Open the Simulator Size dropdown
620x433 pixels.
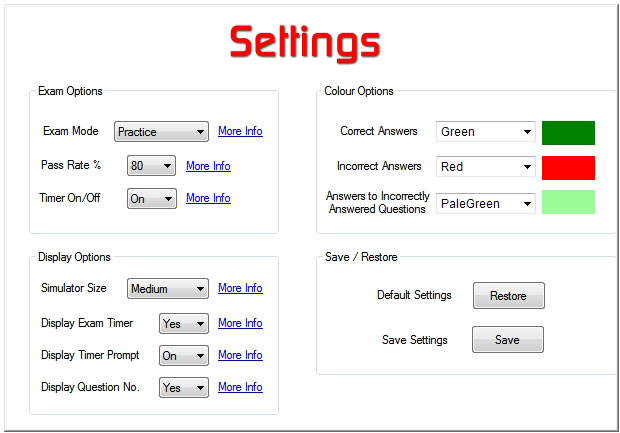click(x=168, y=288)
